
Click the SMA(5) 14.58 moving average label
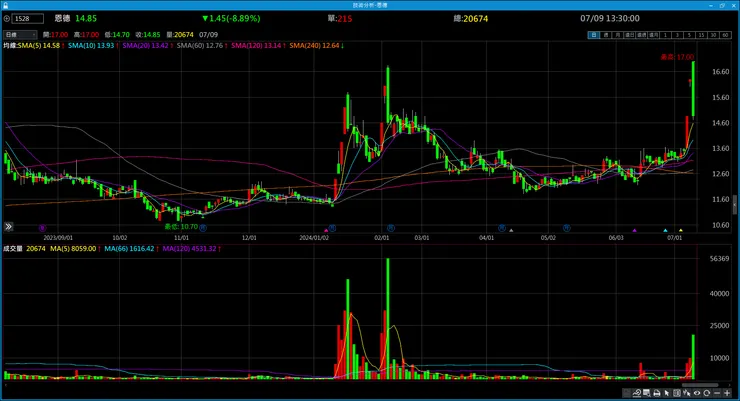(41, 45)
